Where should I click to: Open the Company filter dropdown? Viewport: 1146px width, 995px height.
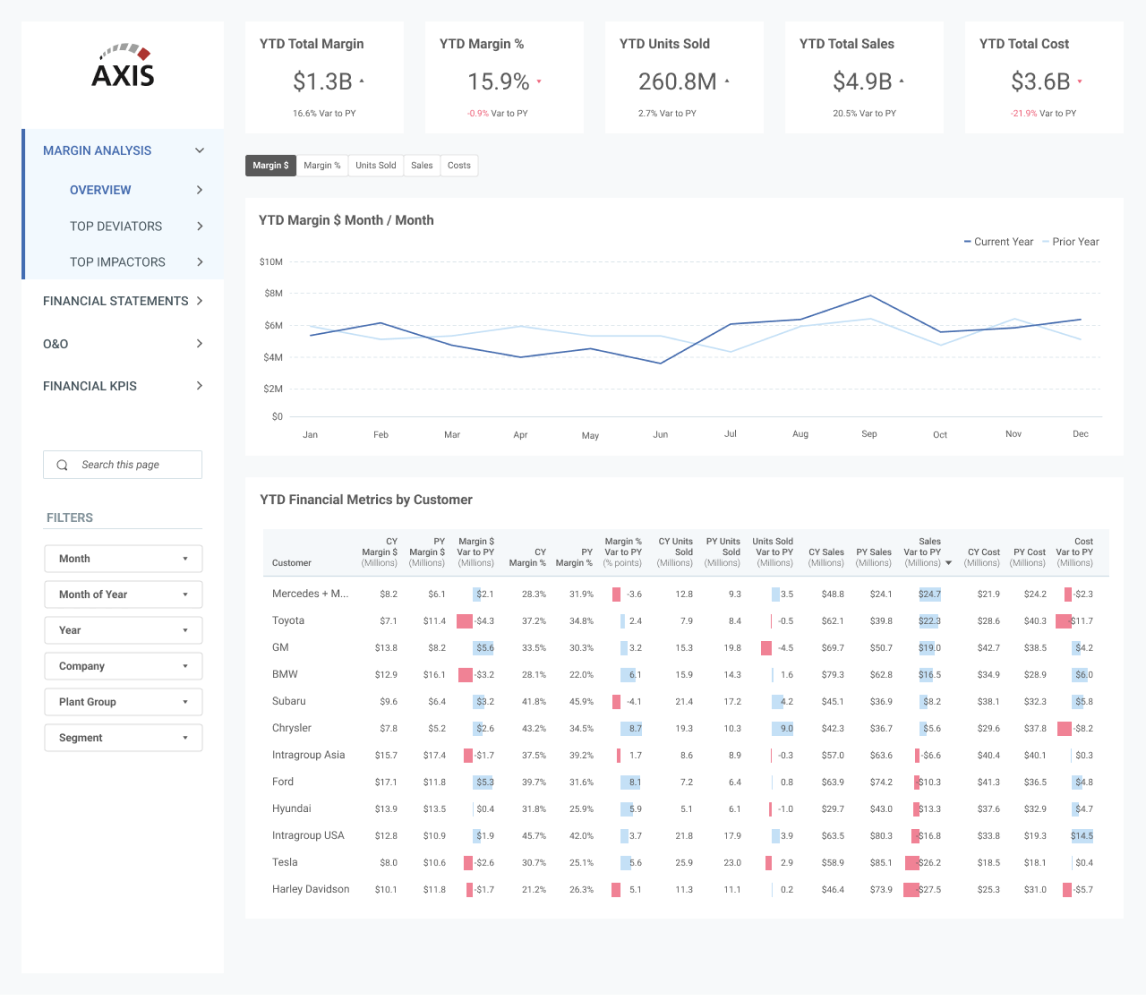pos(123,666)
